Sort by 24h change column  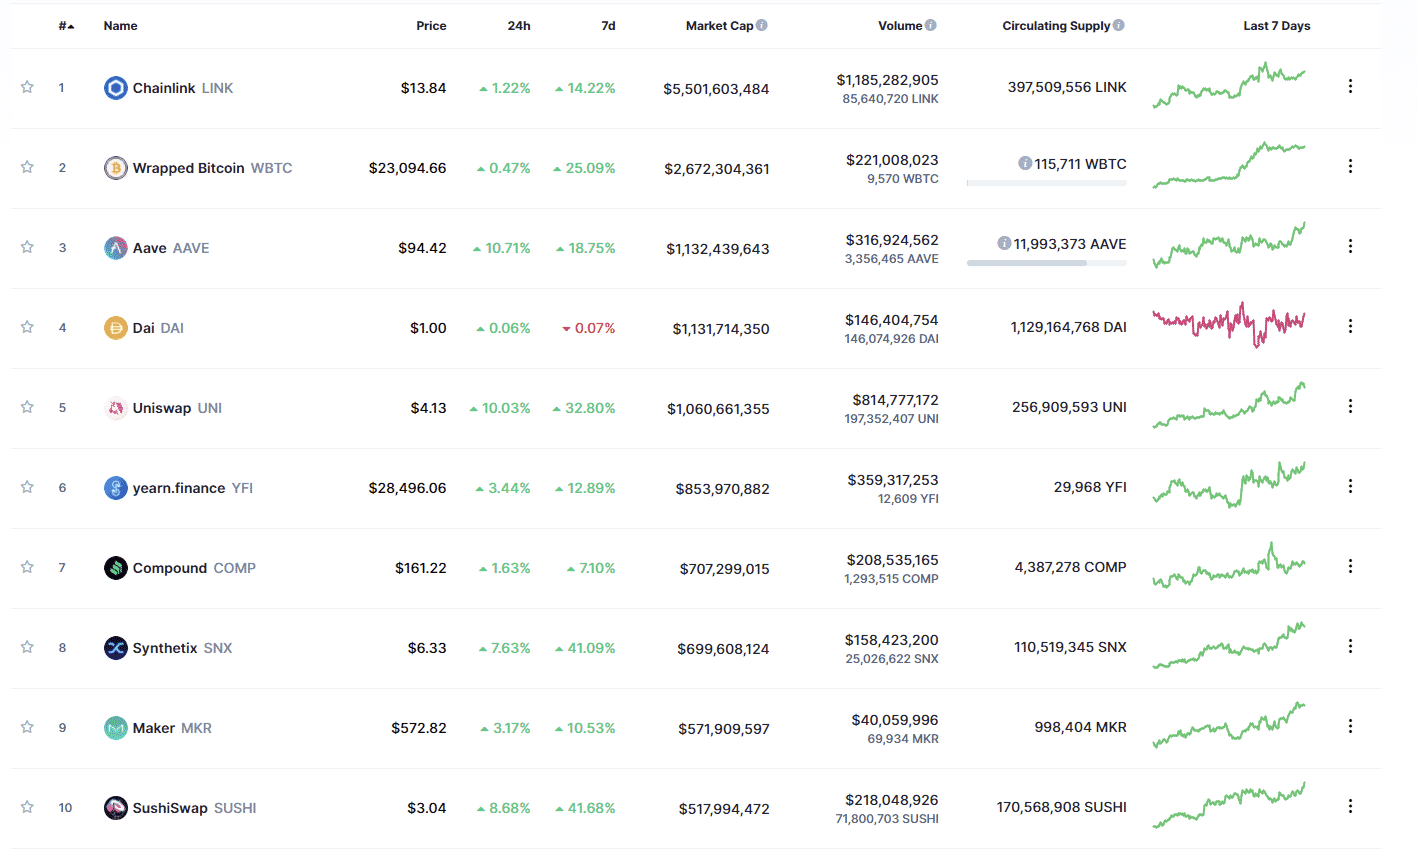pyautogui.click(x=519, y=26)
